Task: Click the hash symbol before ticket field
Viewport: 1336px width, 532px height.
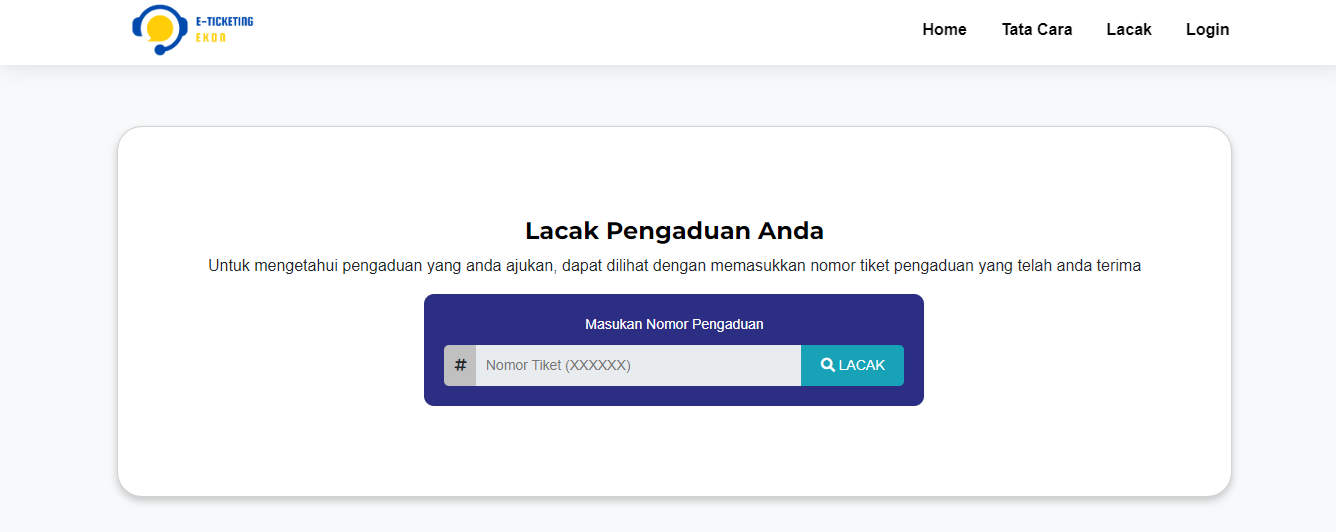Action: pos(460,365)
